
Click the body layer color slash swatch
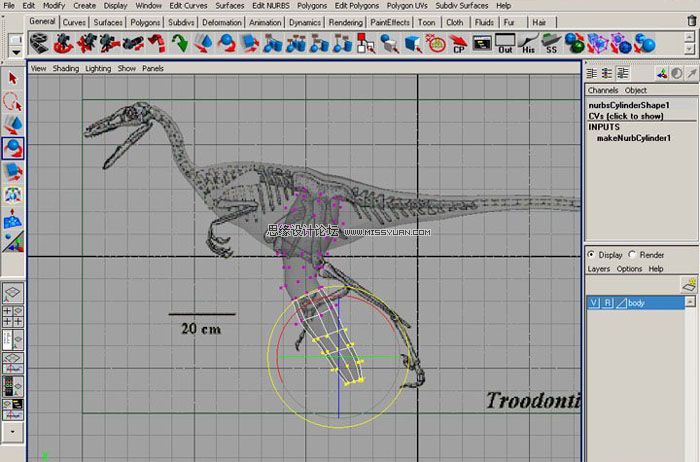[x=622, y=302]
